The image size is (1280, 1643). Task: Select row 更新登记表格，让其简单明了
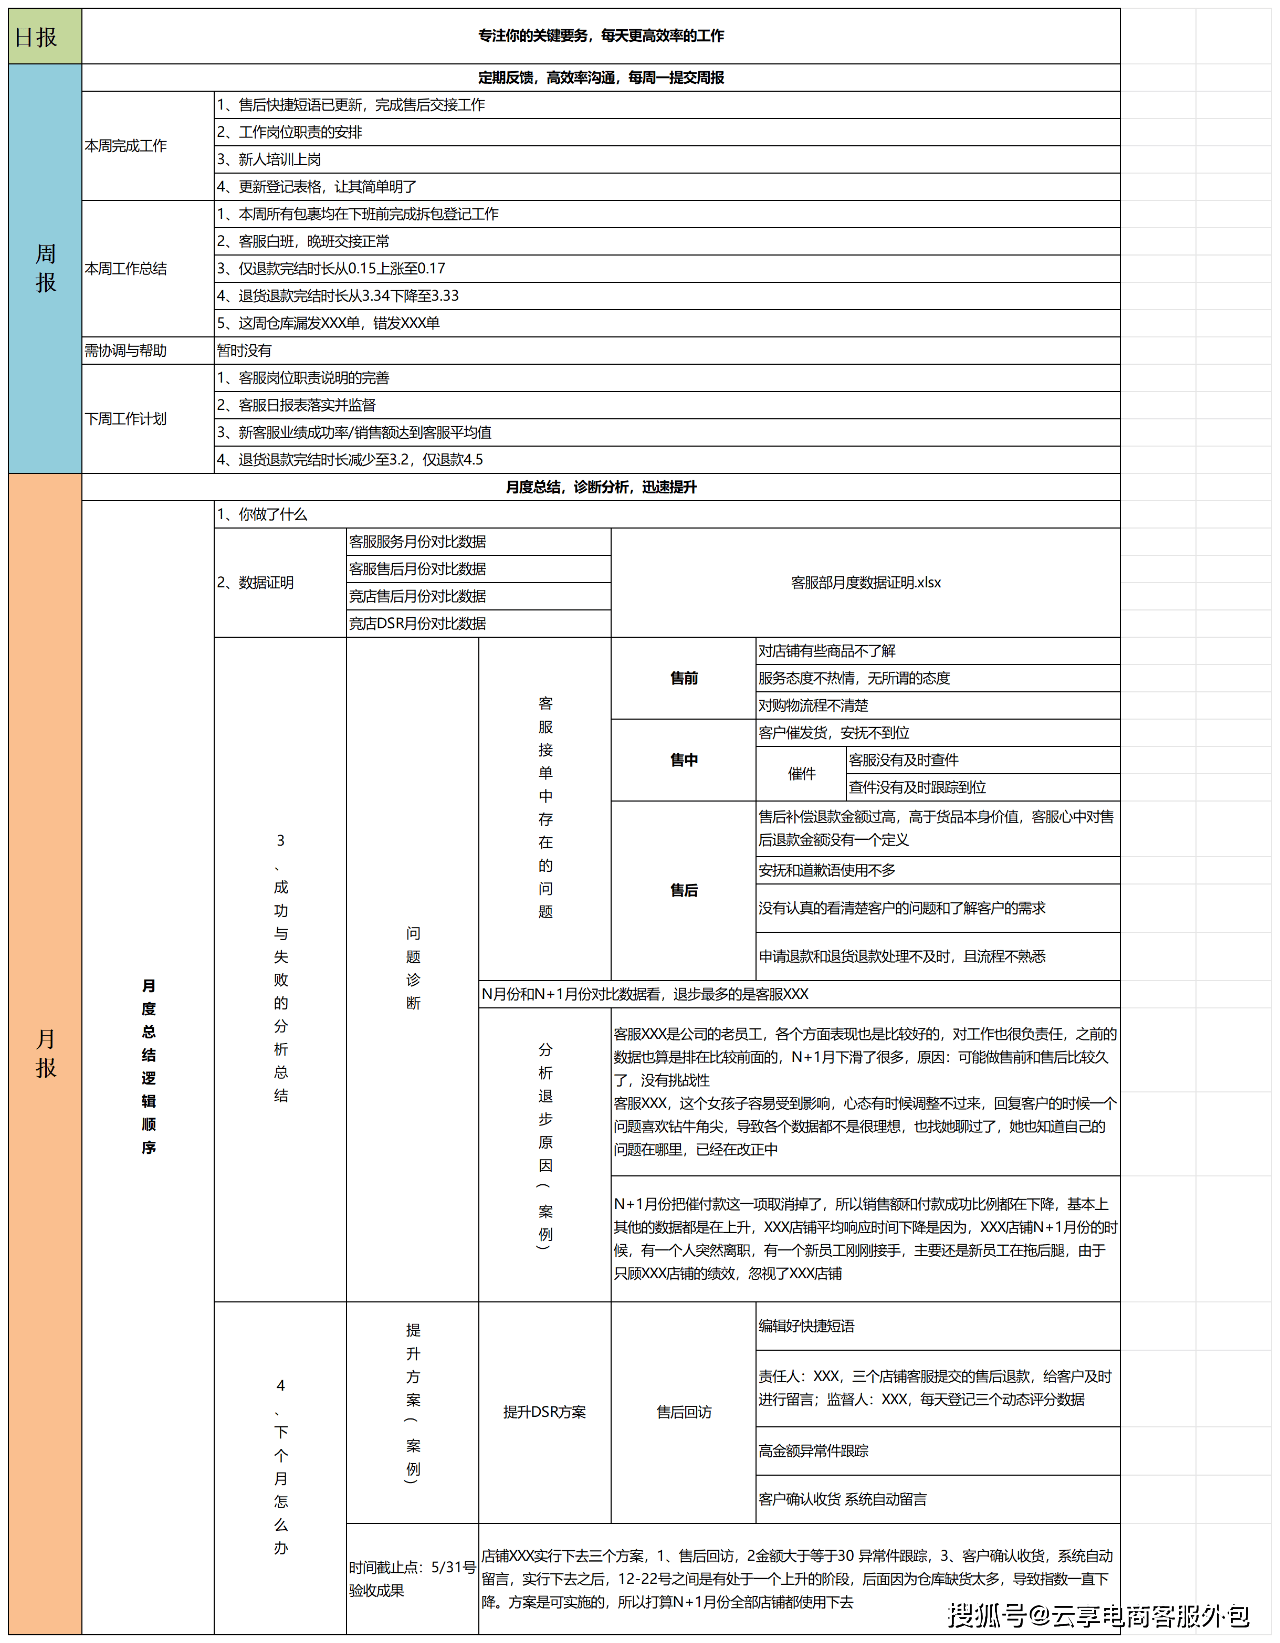pyautogui.click(x=667, y=187)
